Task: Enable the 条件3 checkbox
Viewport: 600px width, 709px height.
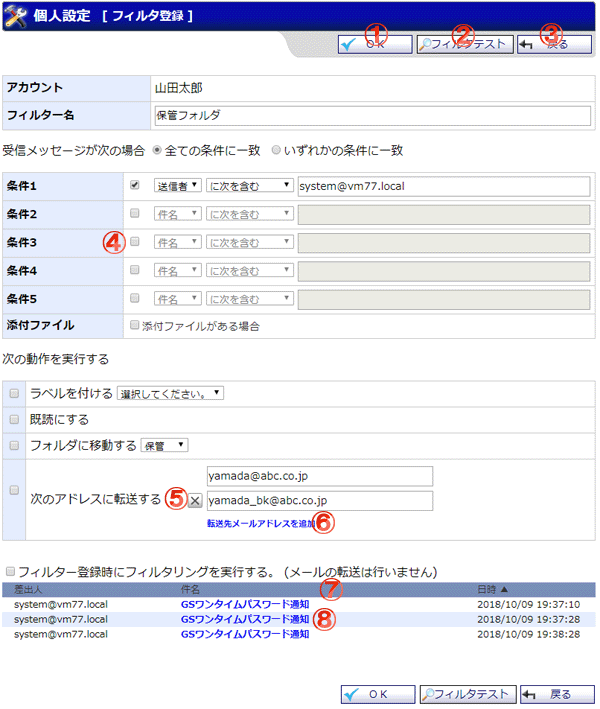Action: pyautogui.click(x=135, y=242)
